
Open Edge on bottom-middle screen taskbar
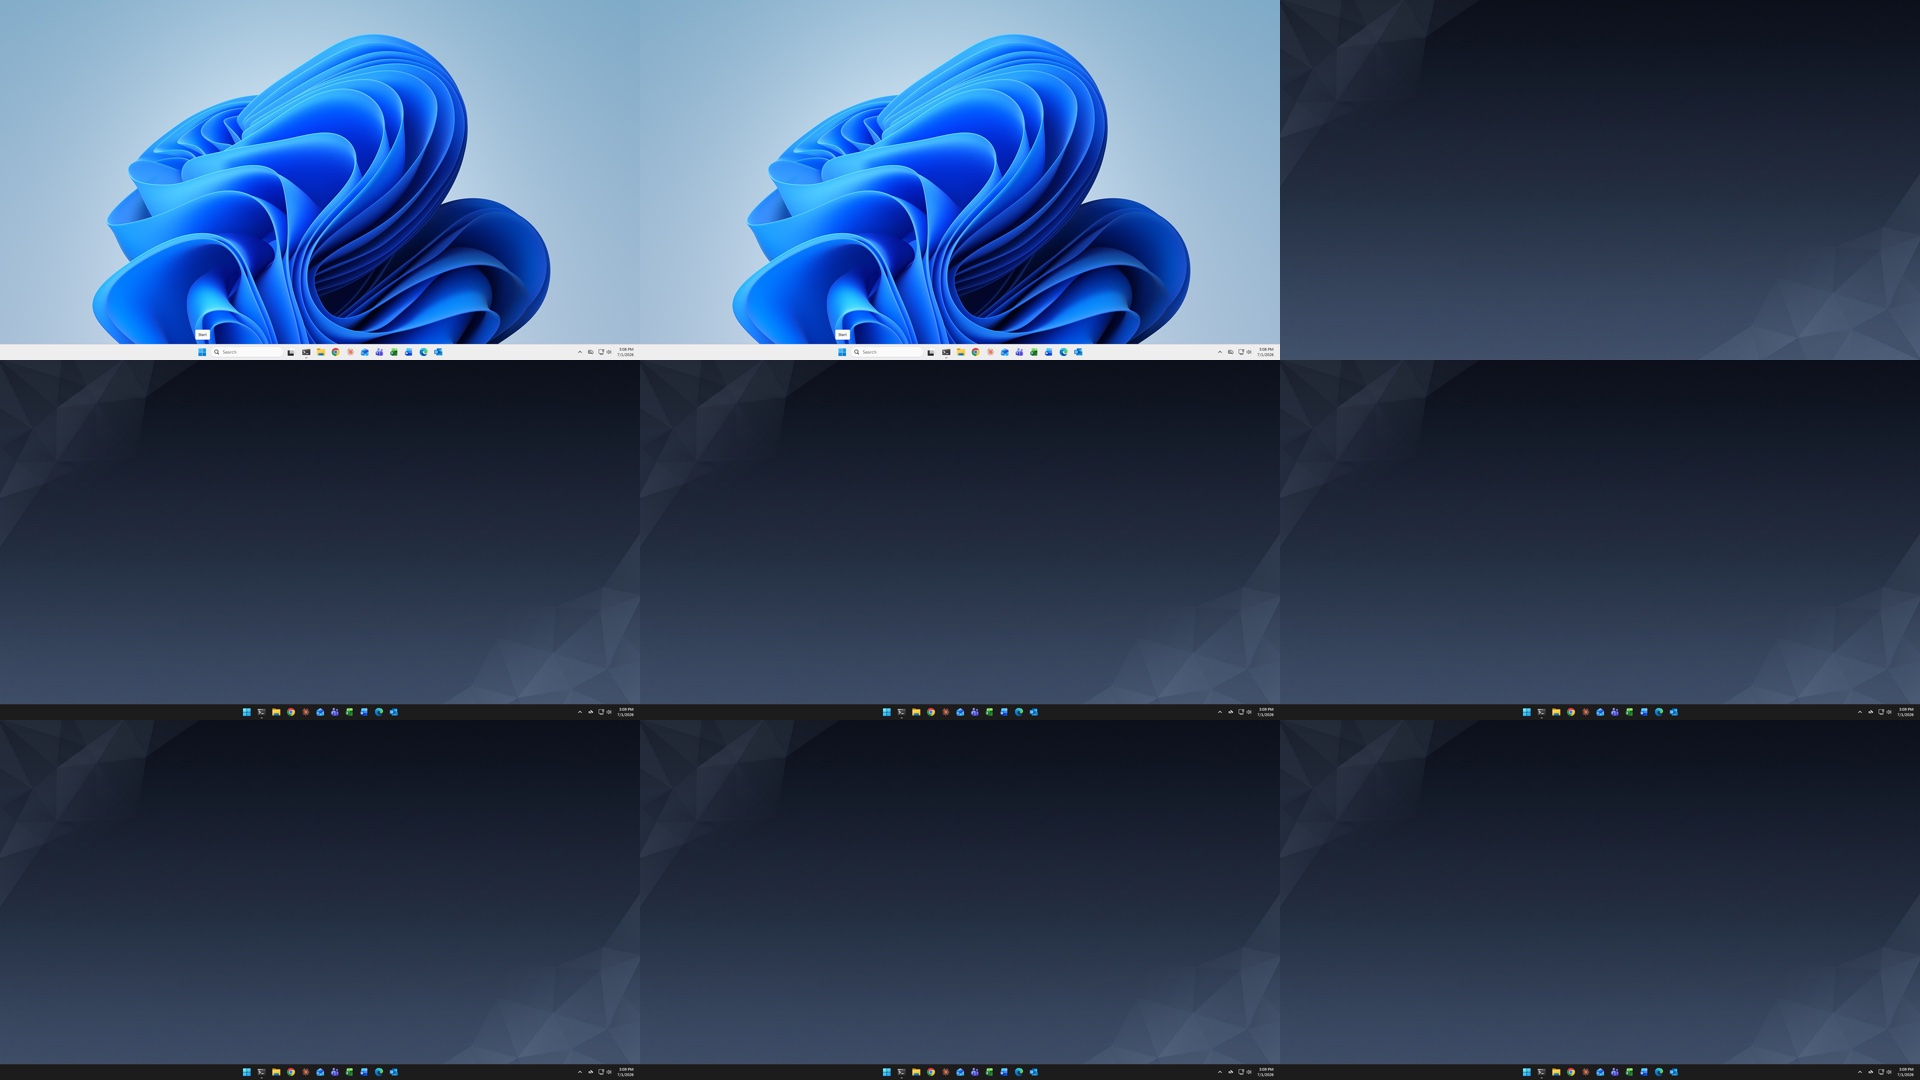point(1019,1072)
